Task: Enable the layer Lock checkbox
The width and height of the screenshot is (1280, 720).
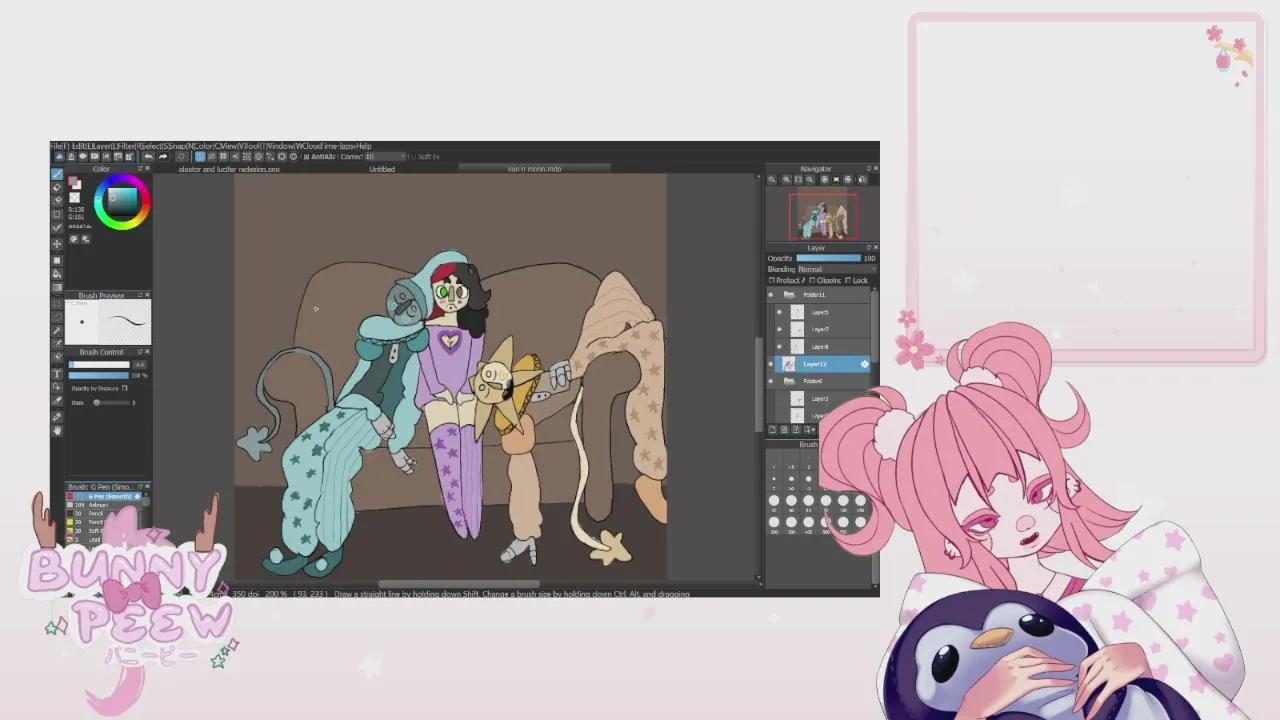Action: coord(848,281)
